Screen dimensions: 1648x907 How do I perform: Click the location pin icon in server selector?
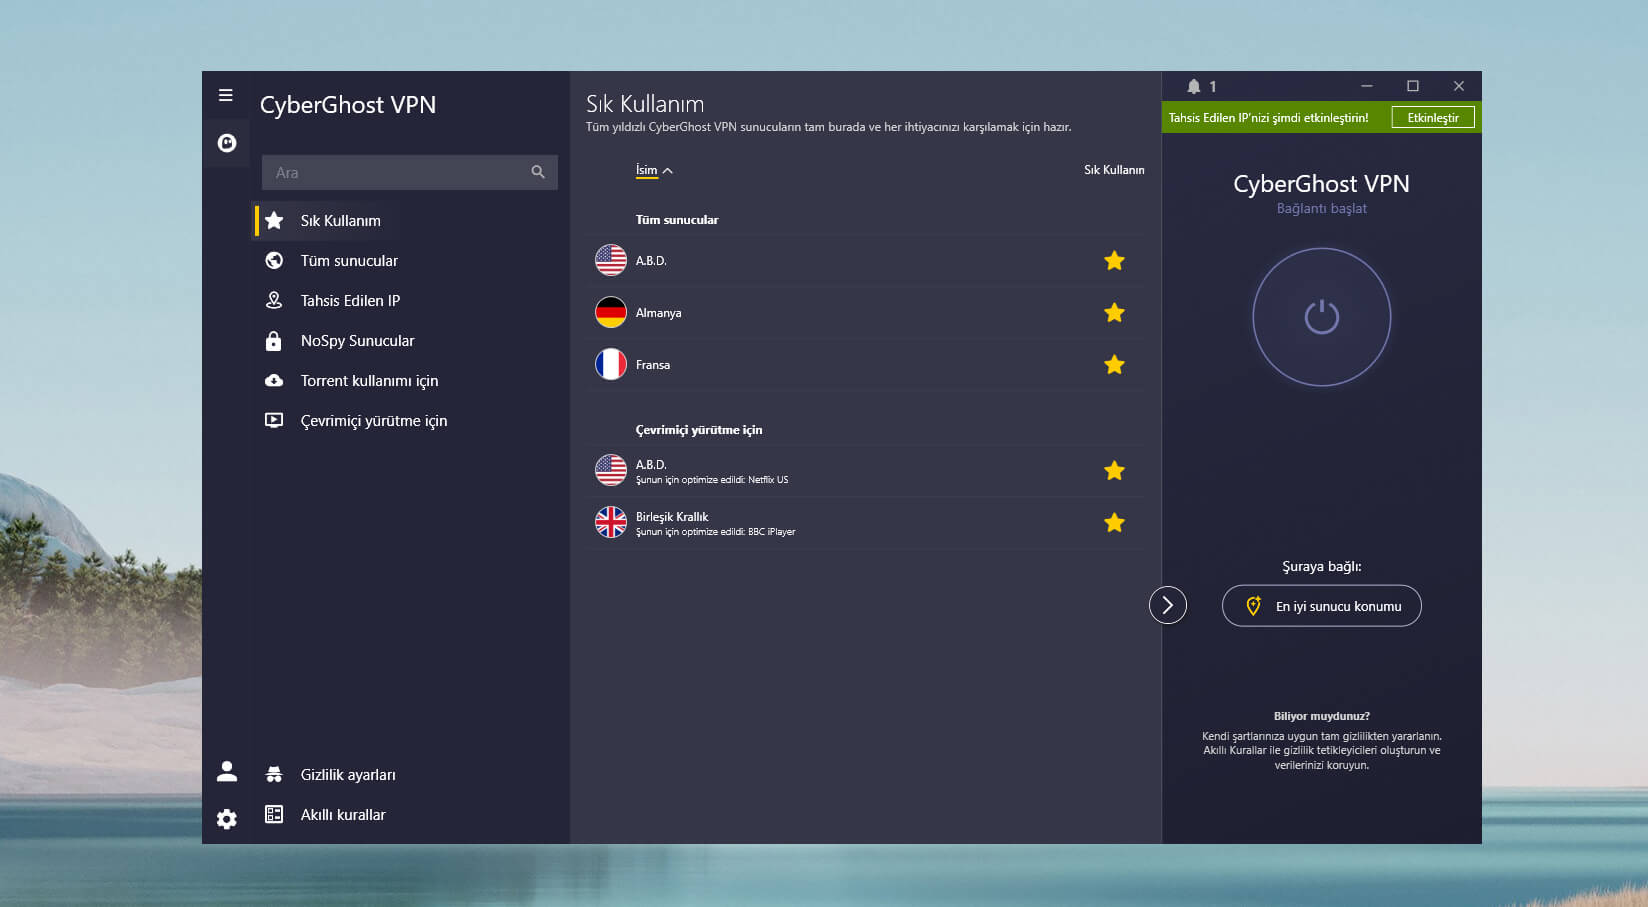point(1253,606)
